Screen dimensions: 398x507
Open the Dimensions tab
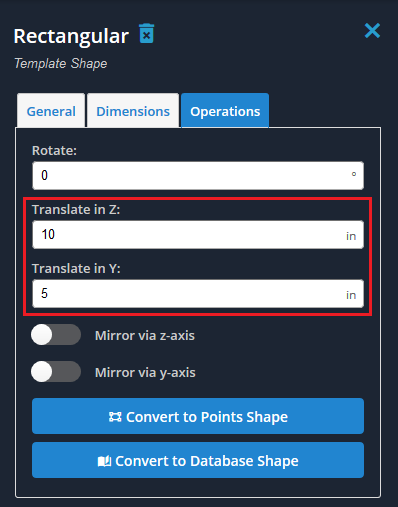[133, 111]
